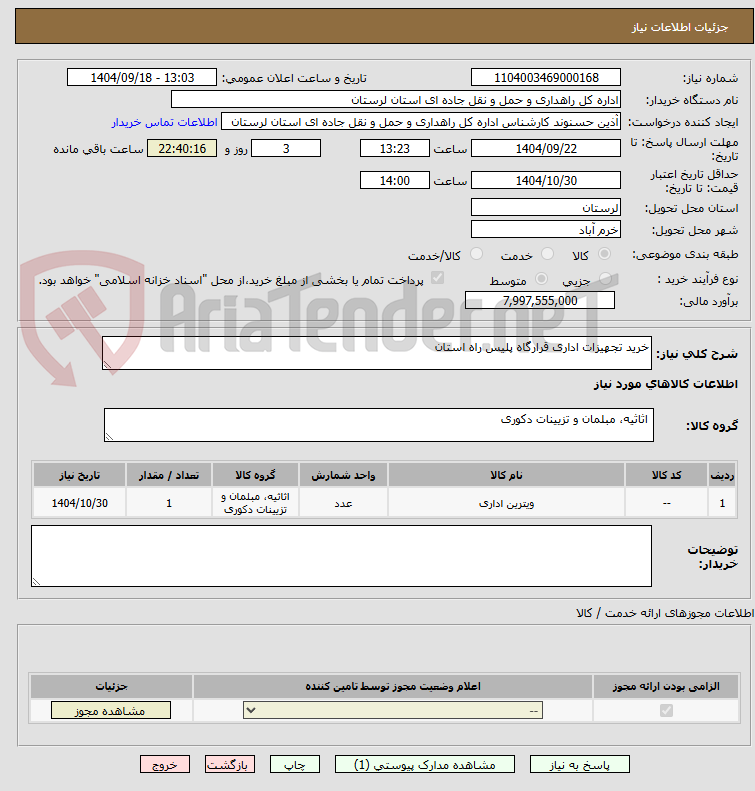
Task: Select the کالا/خدمت radio button
Action: 476,254
